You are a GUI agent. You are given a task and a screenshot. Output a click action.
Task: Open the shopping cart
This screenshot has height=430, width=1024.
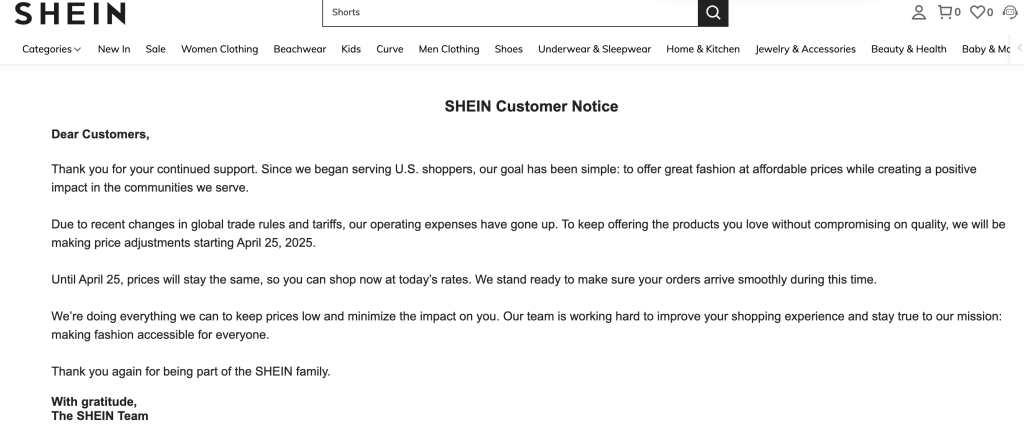pos(947,12)
